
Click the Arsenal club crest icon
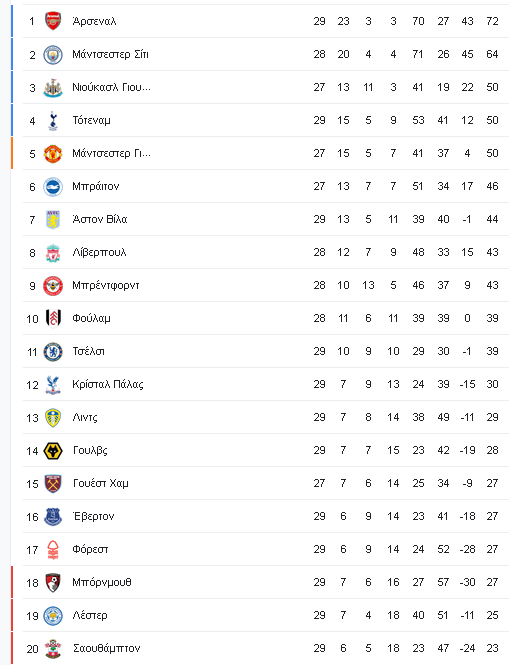(53, 21)
